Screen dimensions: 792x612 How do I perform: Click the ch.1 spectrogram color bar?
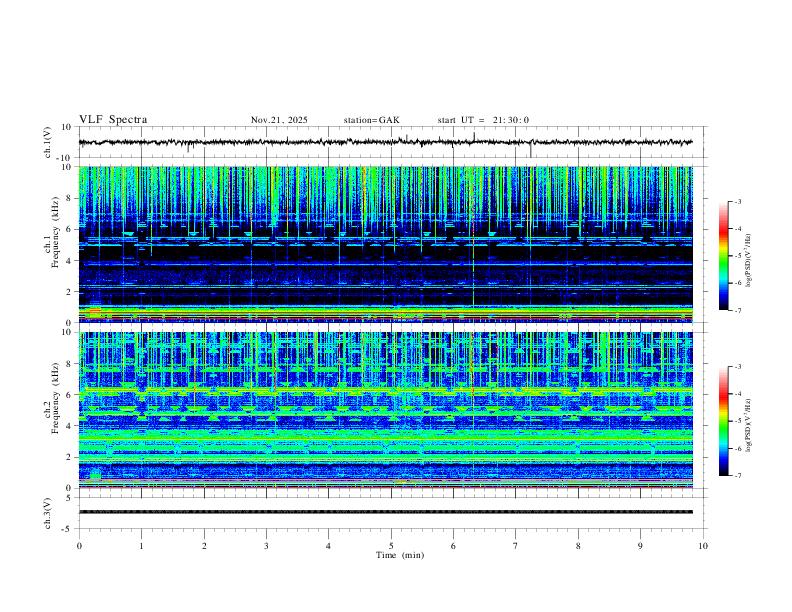(723, 256)
